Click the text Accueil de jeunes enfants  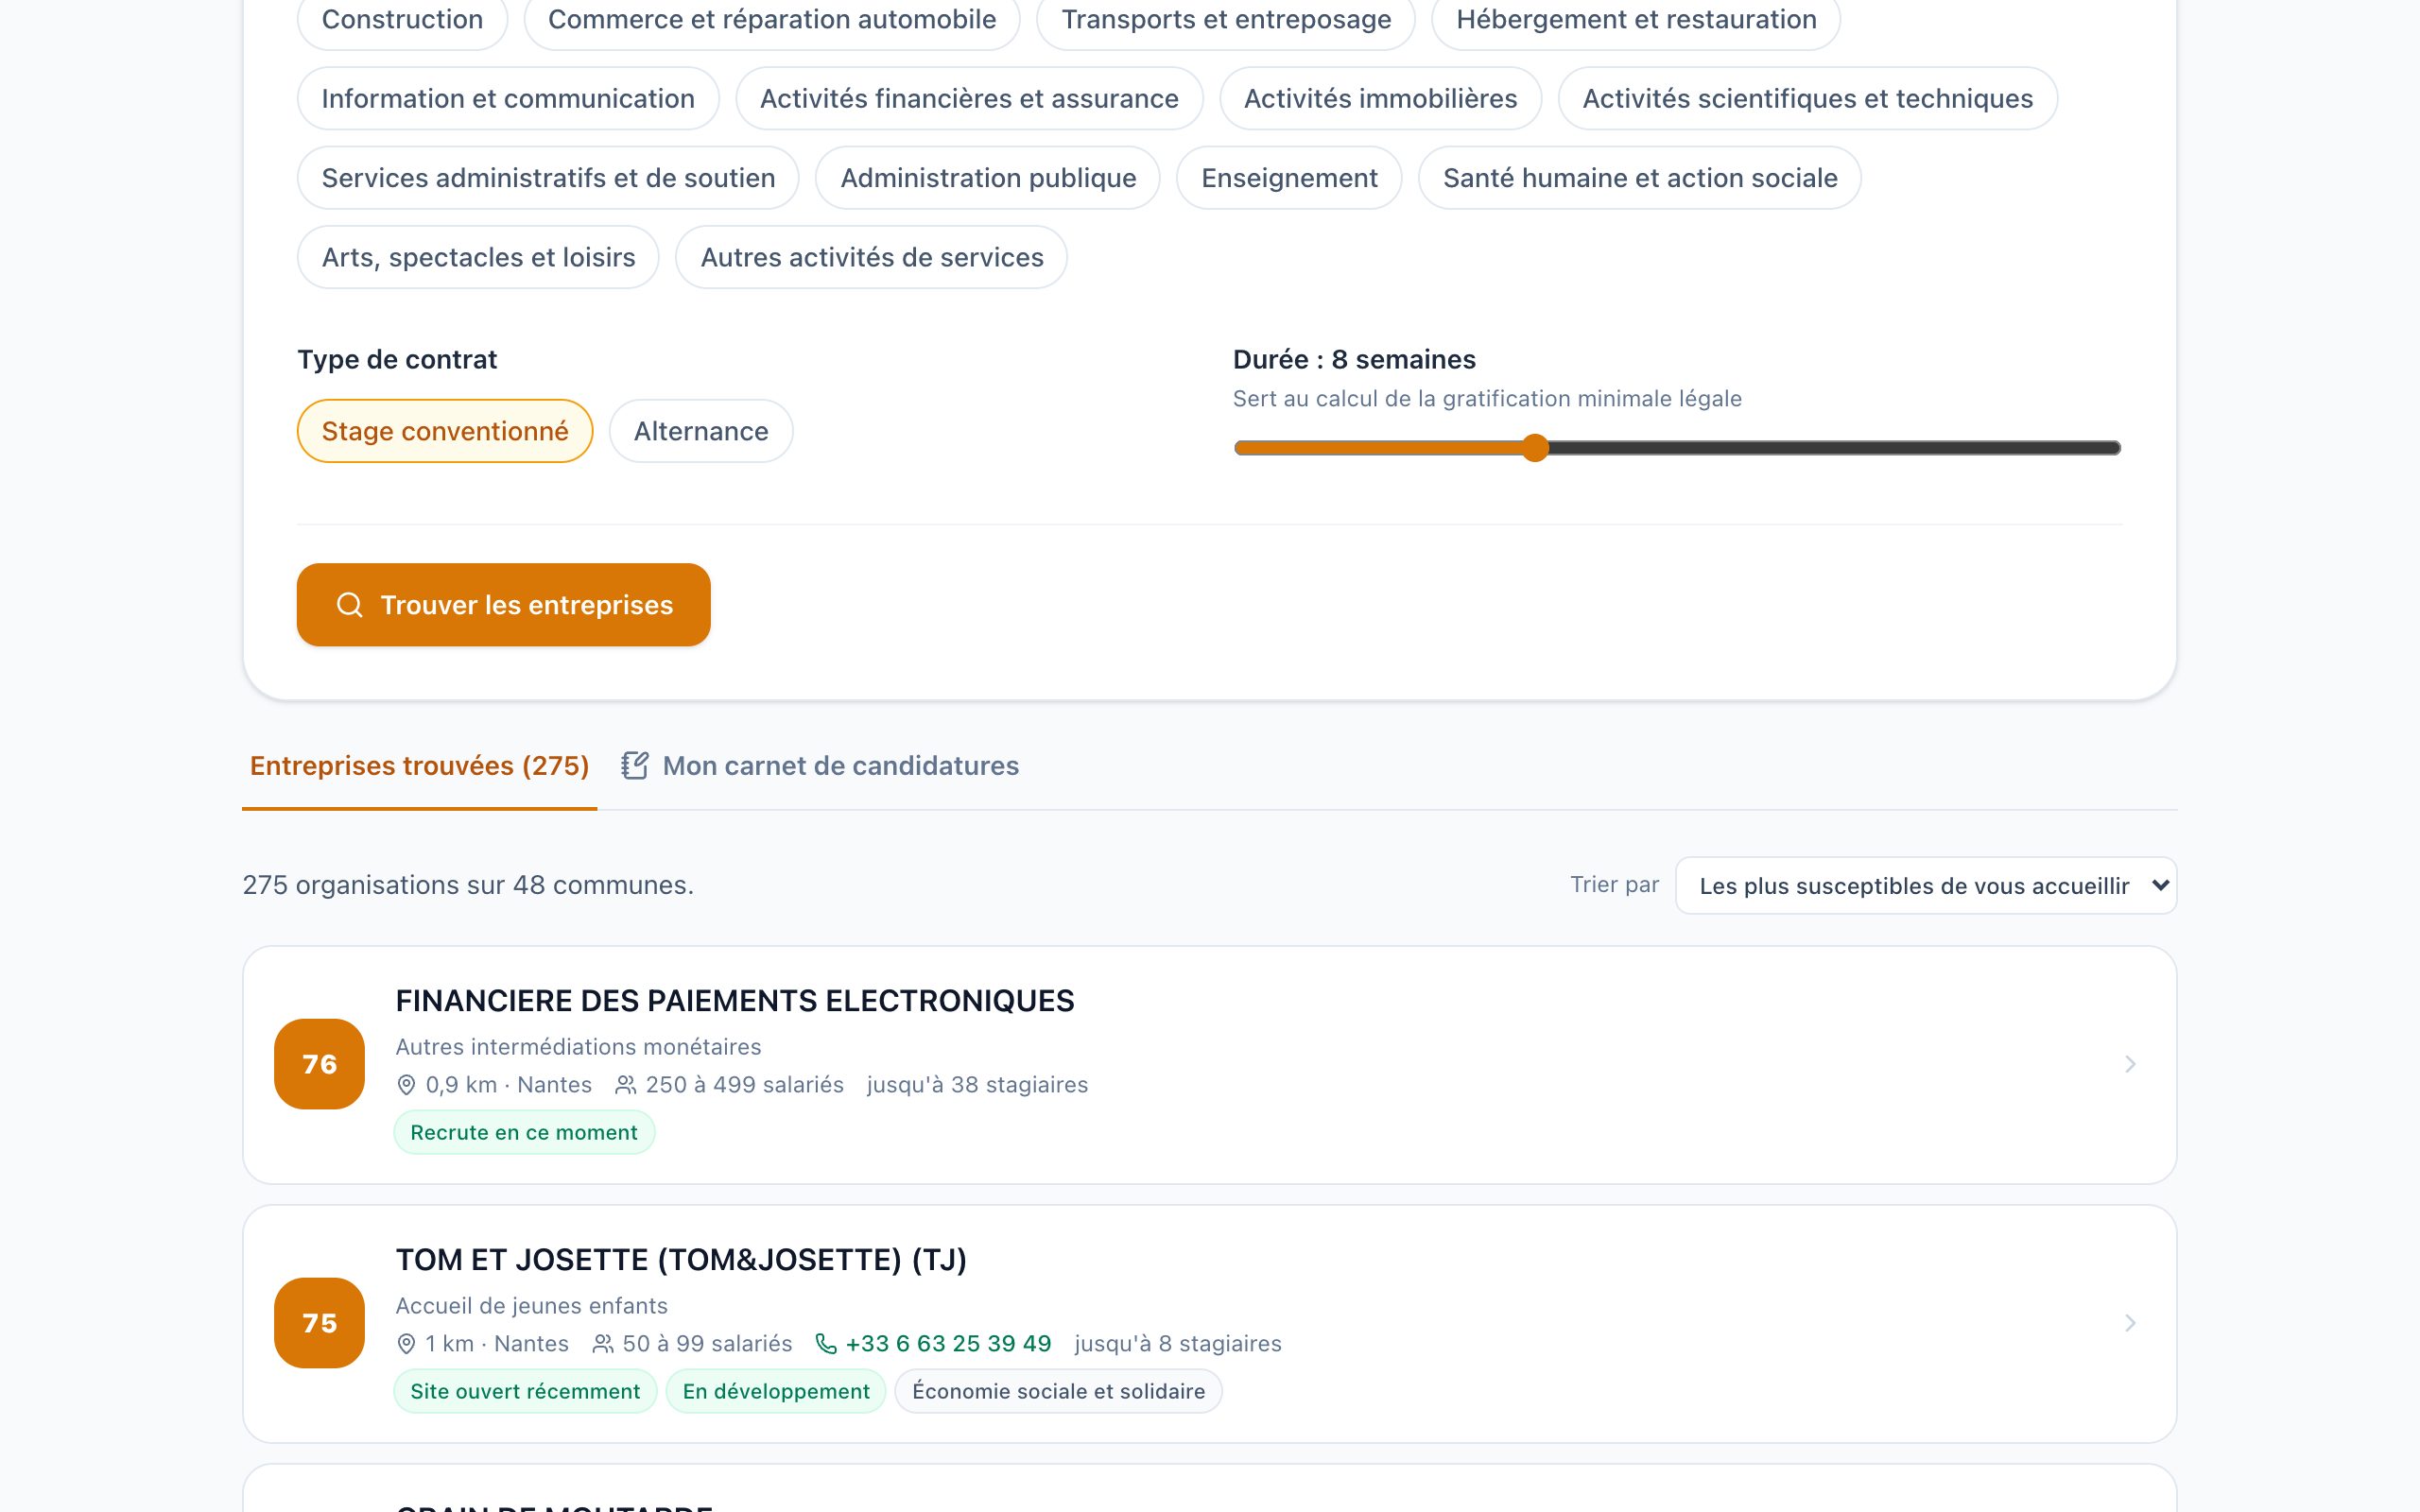[x=531, y=1306]
